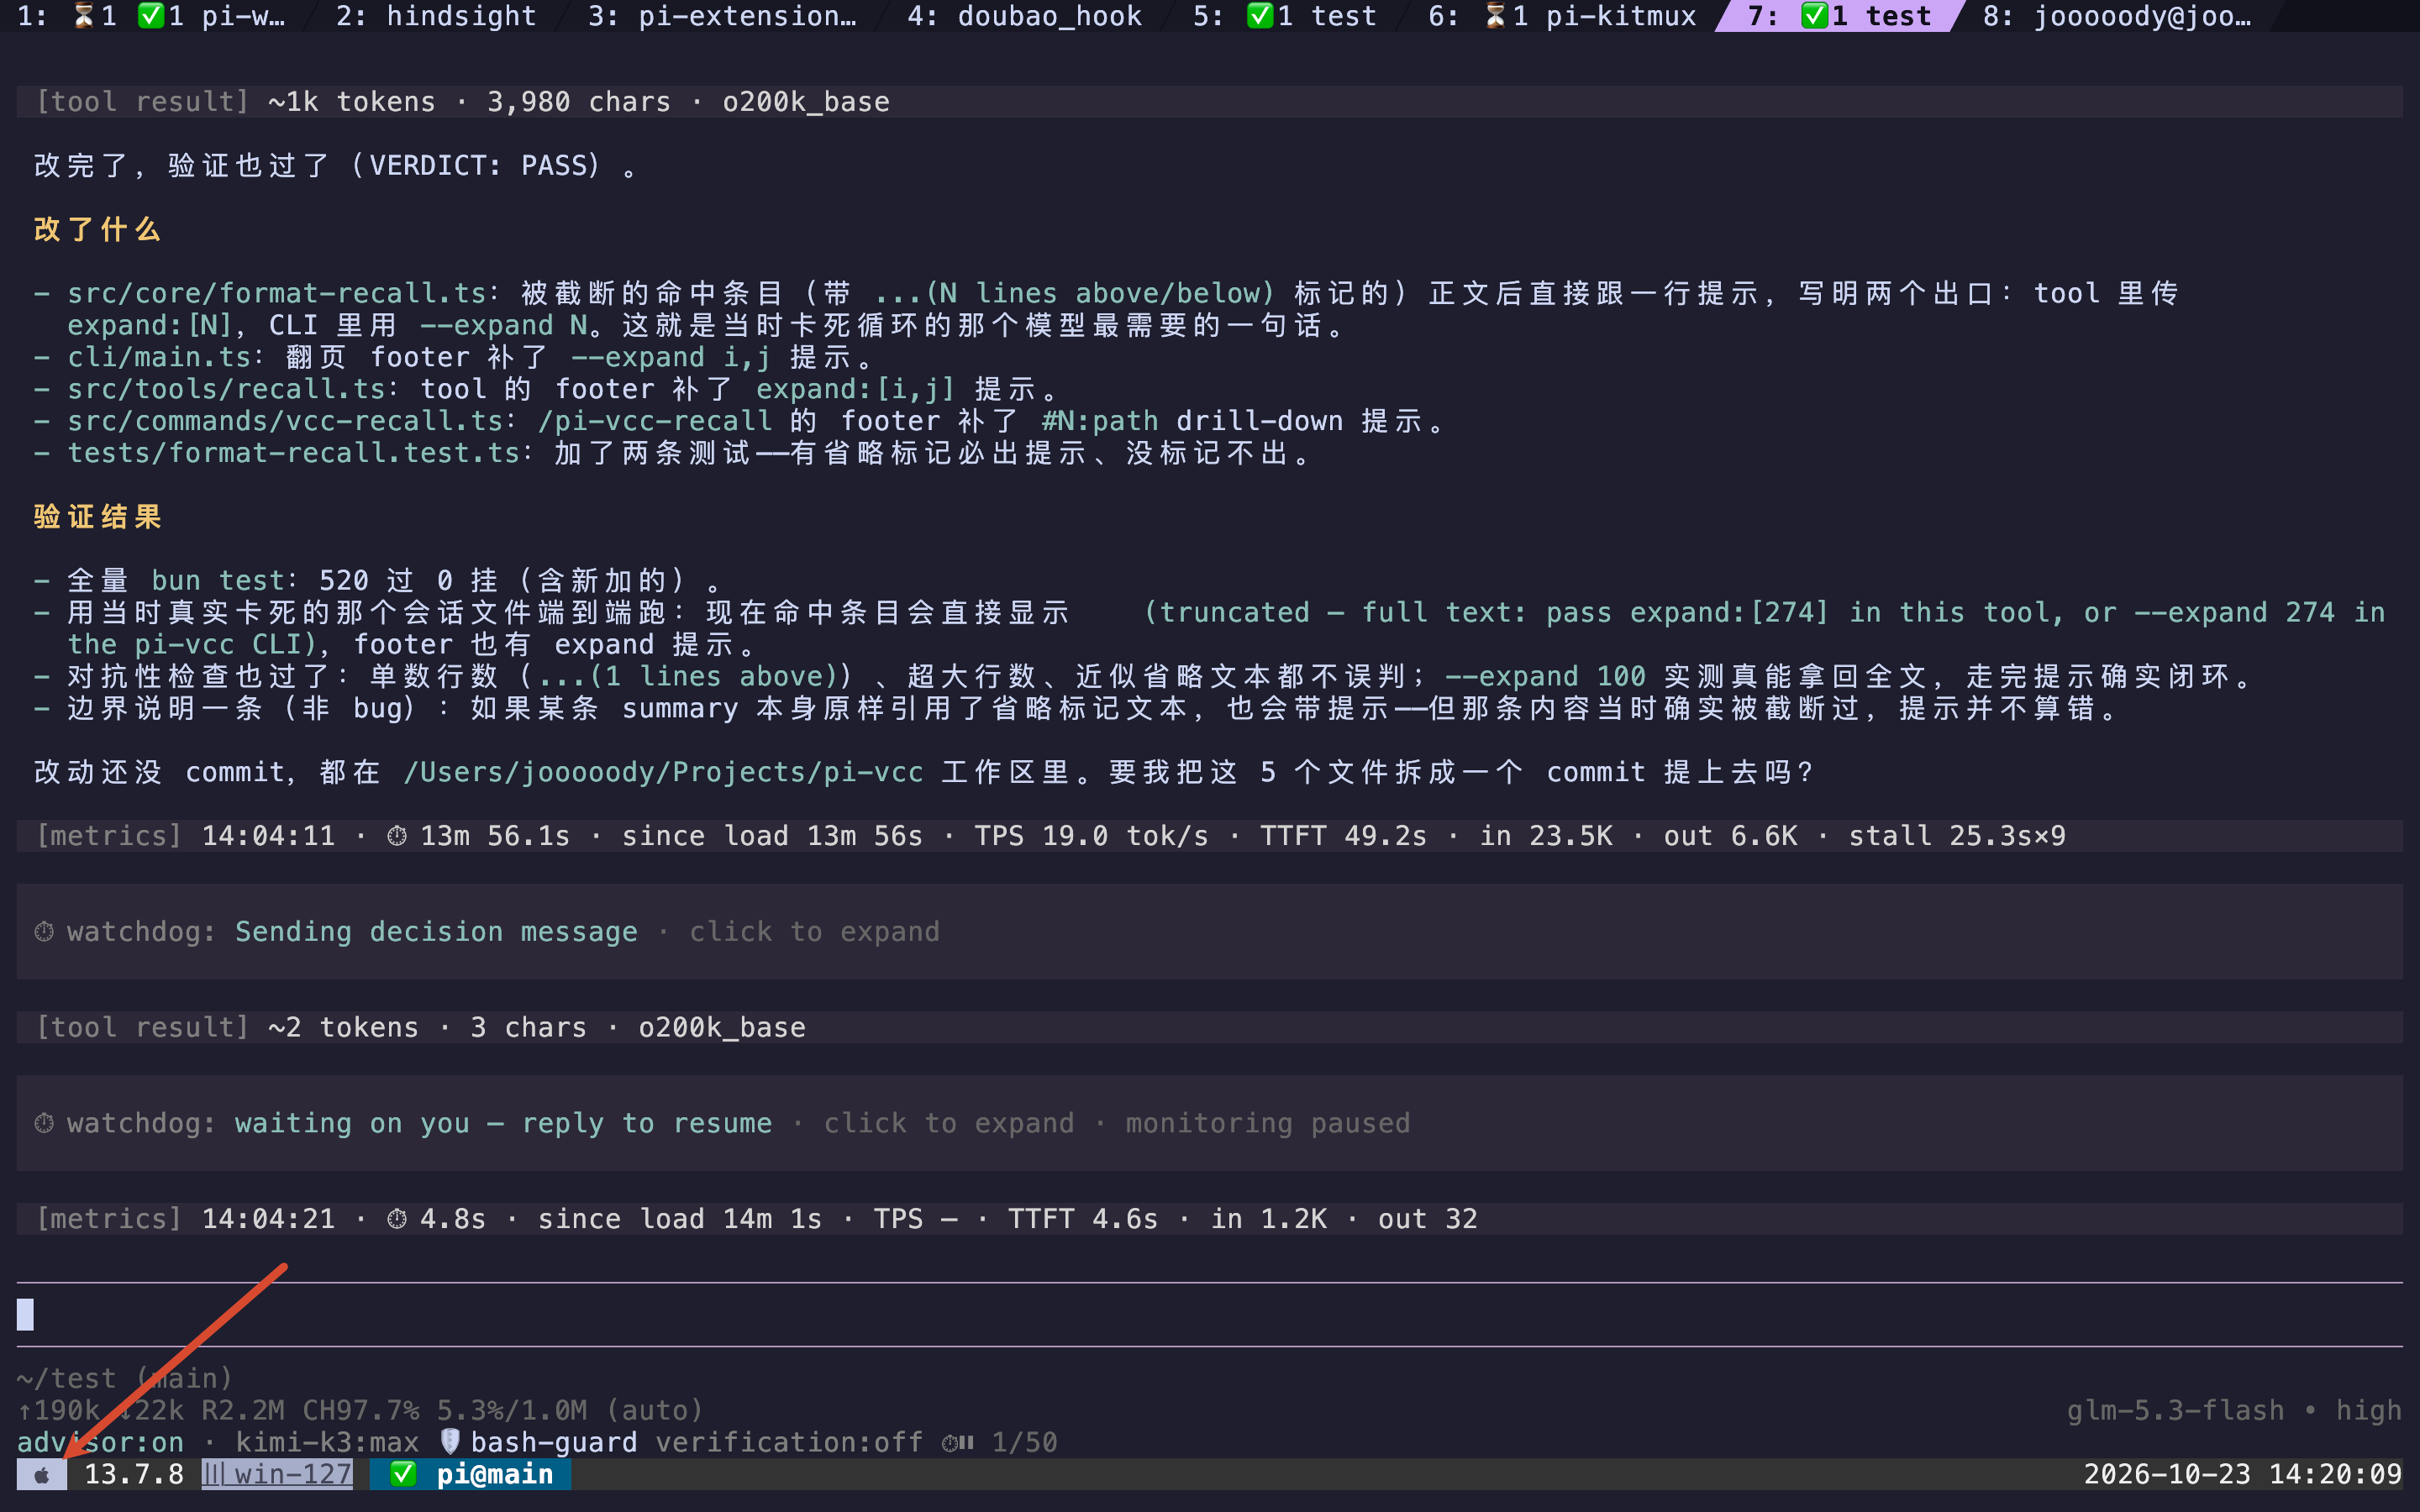Click the 验证结果 heading
2420x1512 pixels.
tap(97, 517)
